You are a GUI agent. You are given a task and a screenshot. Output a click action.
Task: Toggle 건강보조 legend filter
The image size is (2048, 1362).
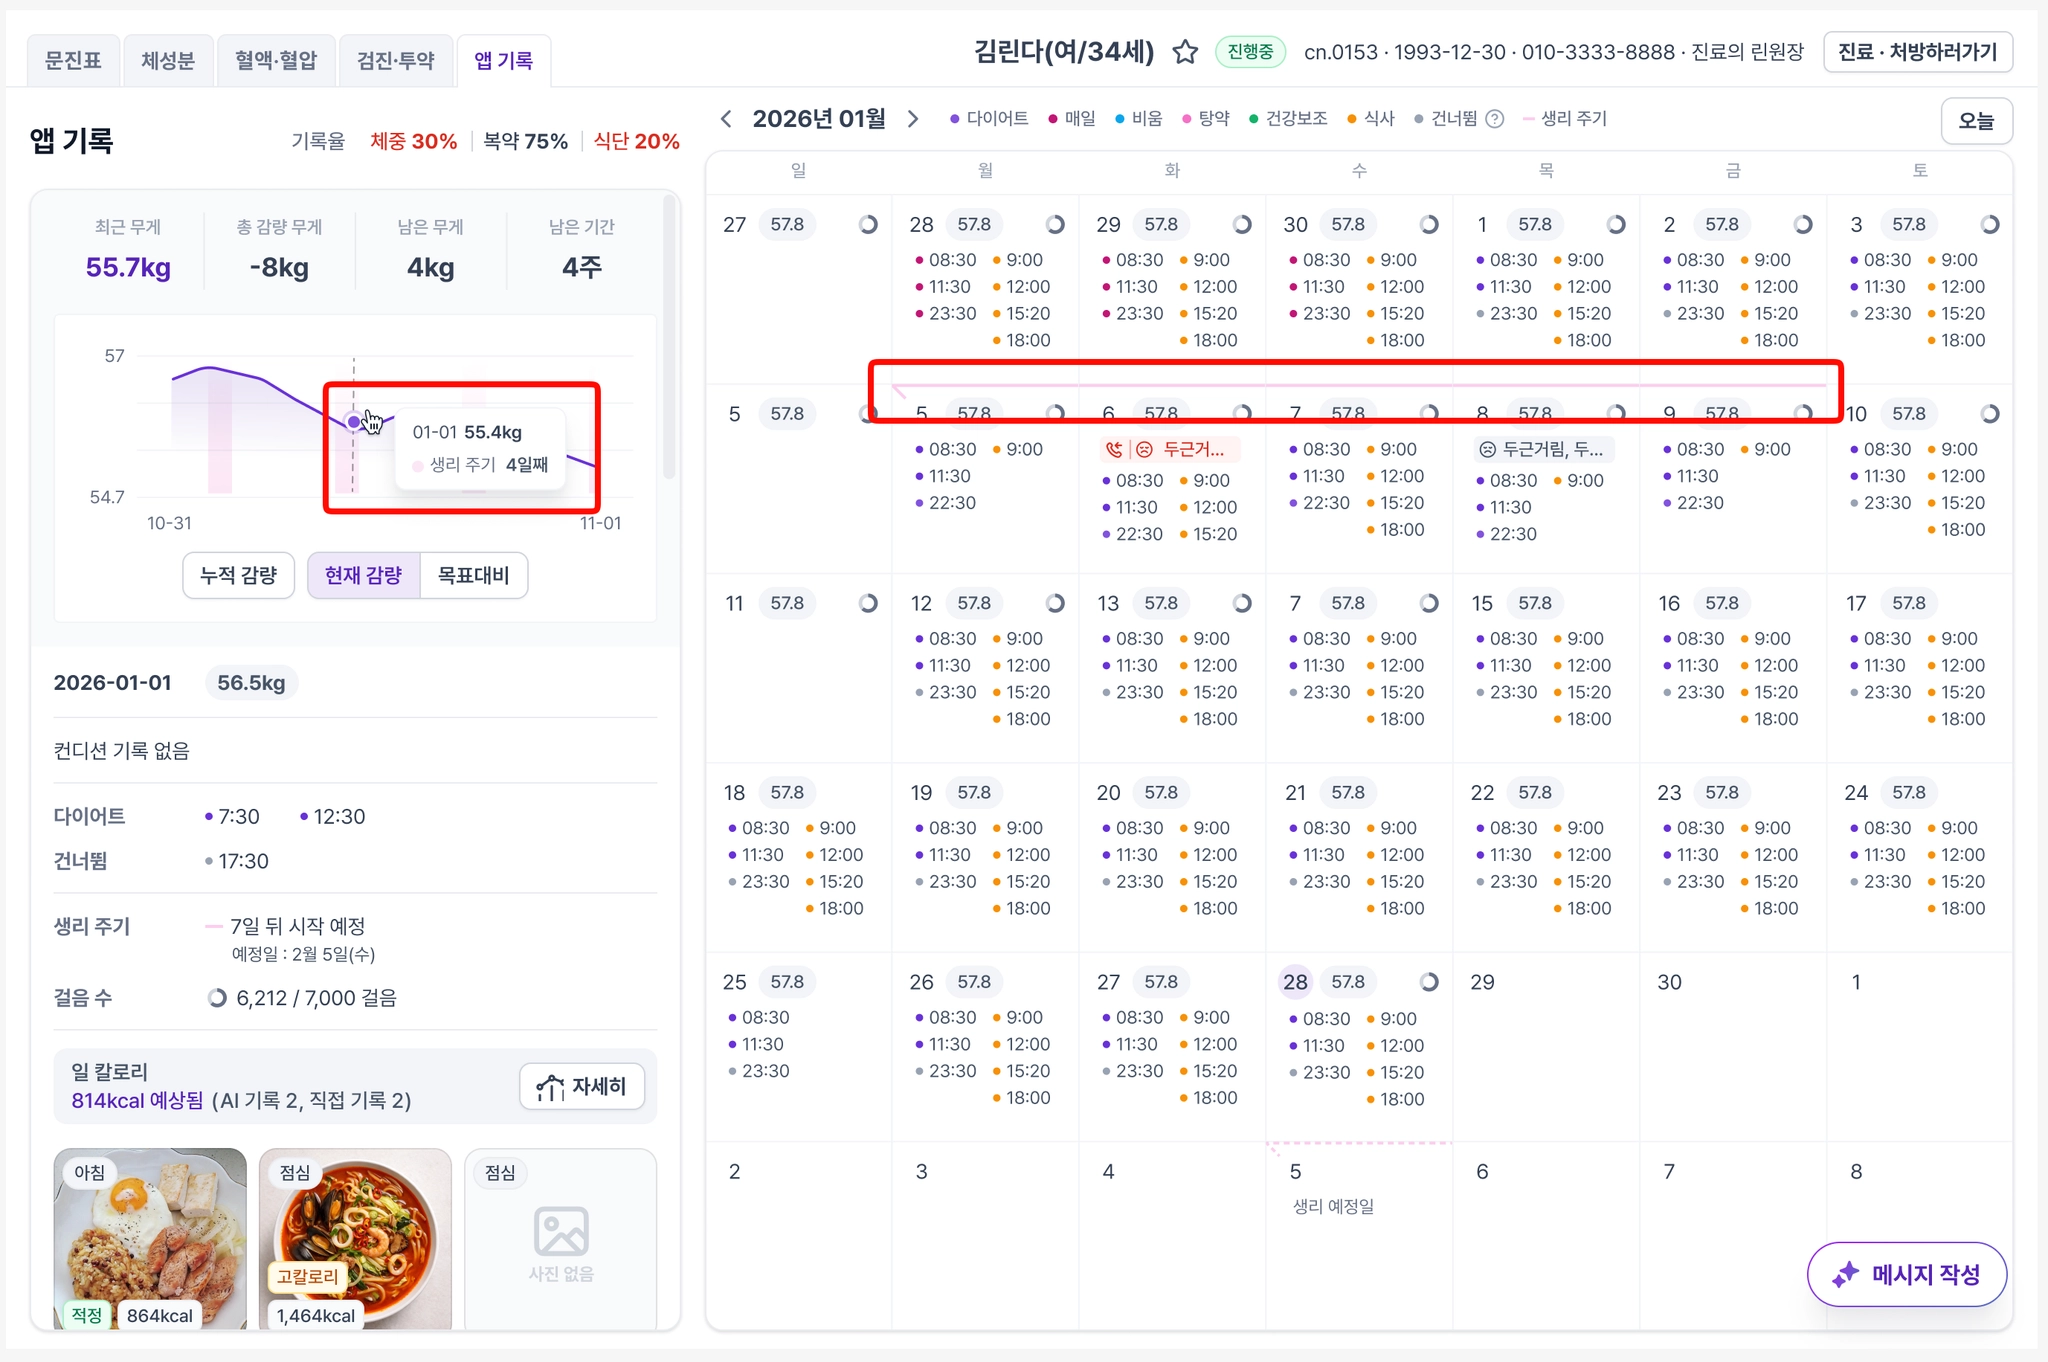pos(1288,119)
